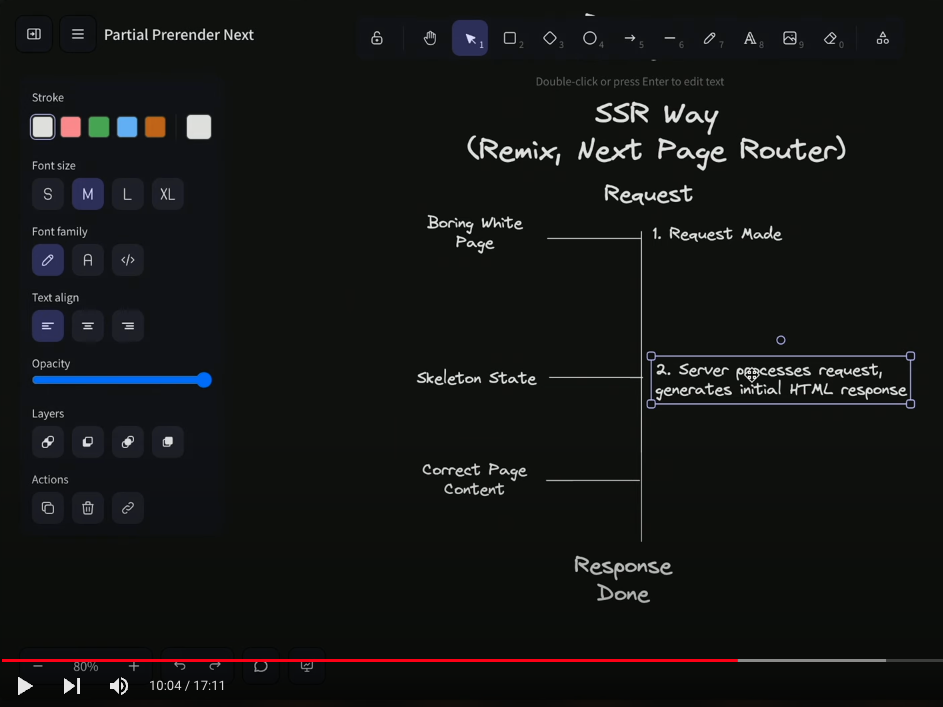The height and width of the screenshot is (707, 943).
Task: Open the custom stroke color picker
Action: 199,127
